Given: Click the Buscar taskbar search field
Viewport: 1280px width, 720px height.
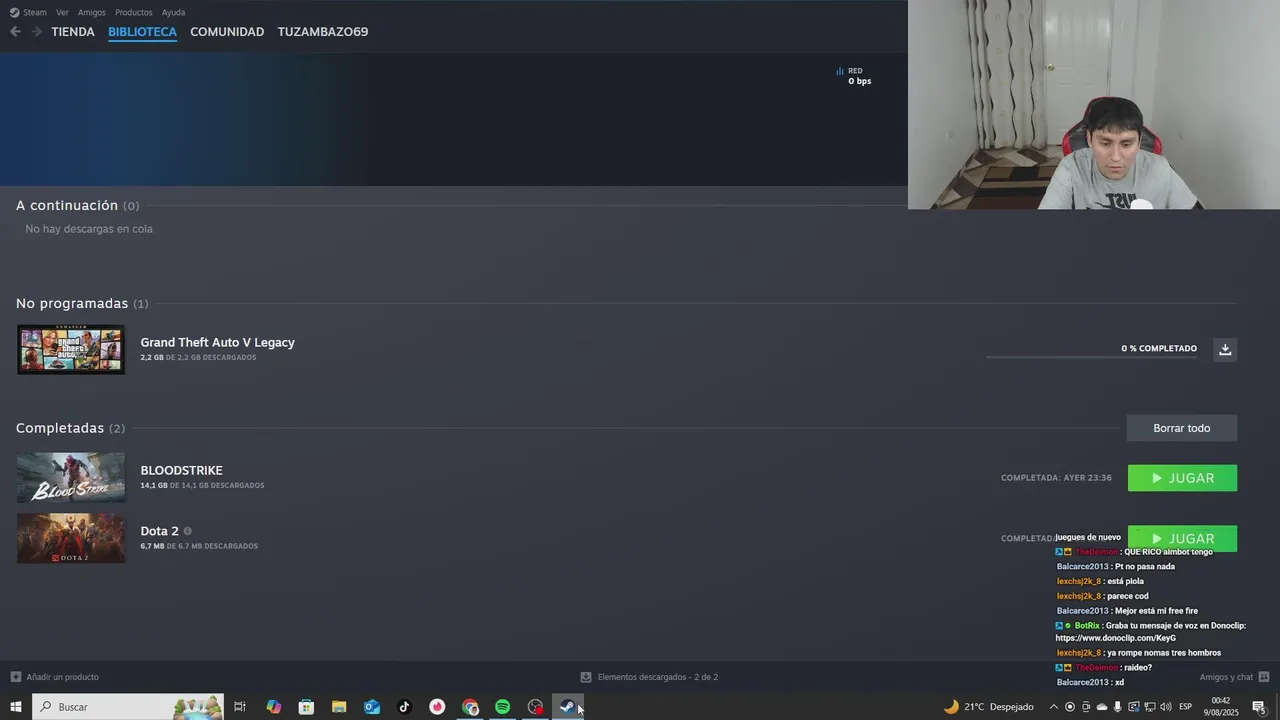Looking at the screenshot, I should click(x=128, y=707).
